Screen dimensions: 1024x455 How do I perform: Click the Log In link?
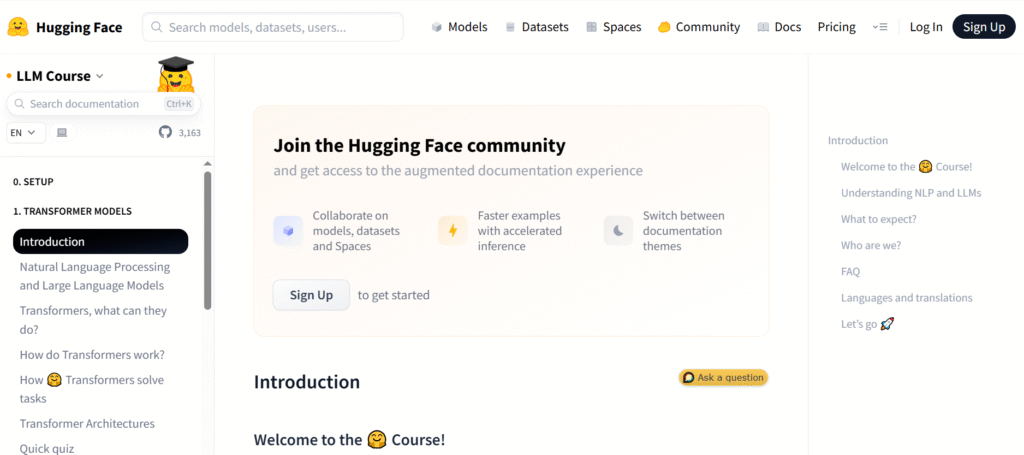point(926,27)
